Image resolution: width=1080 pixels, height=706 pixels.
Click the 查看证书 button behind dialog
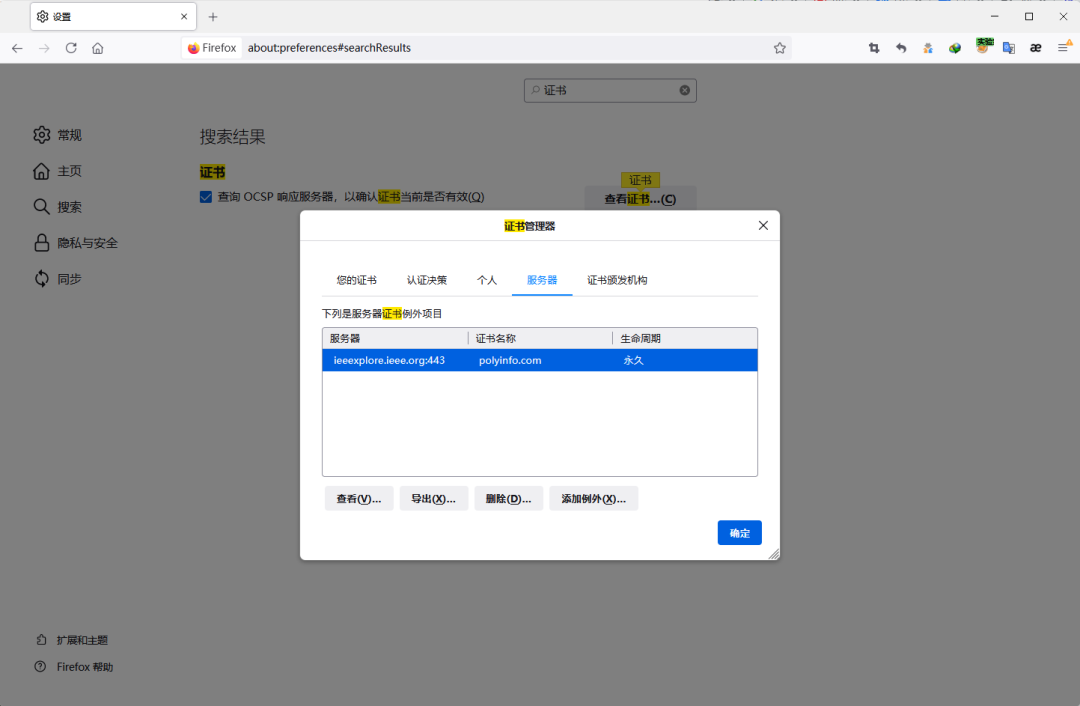click(640, 199)
